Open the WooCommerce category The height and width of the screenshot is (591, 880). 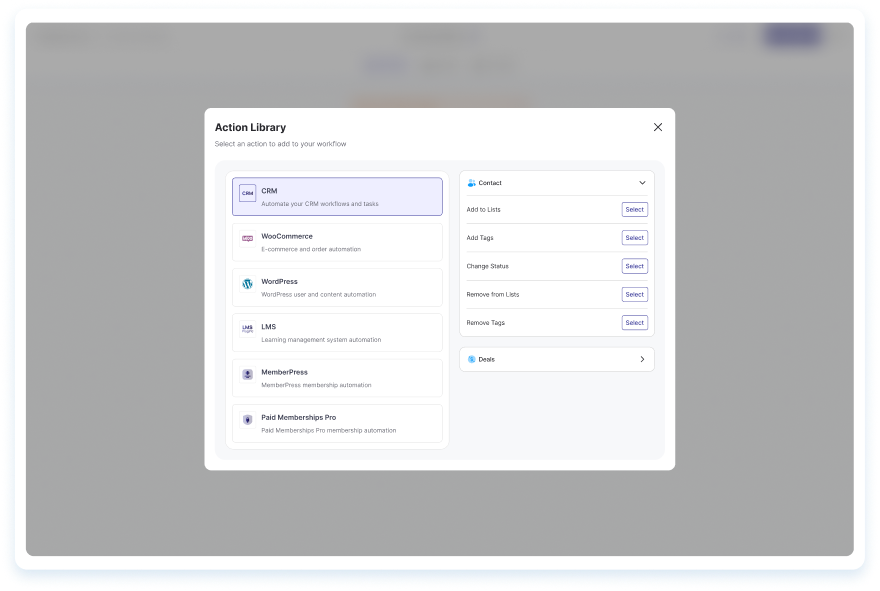click(337, 242)
